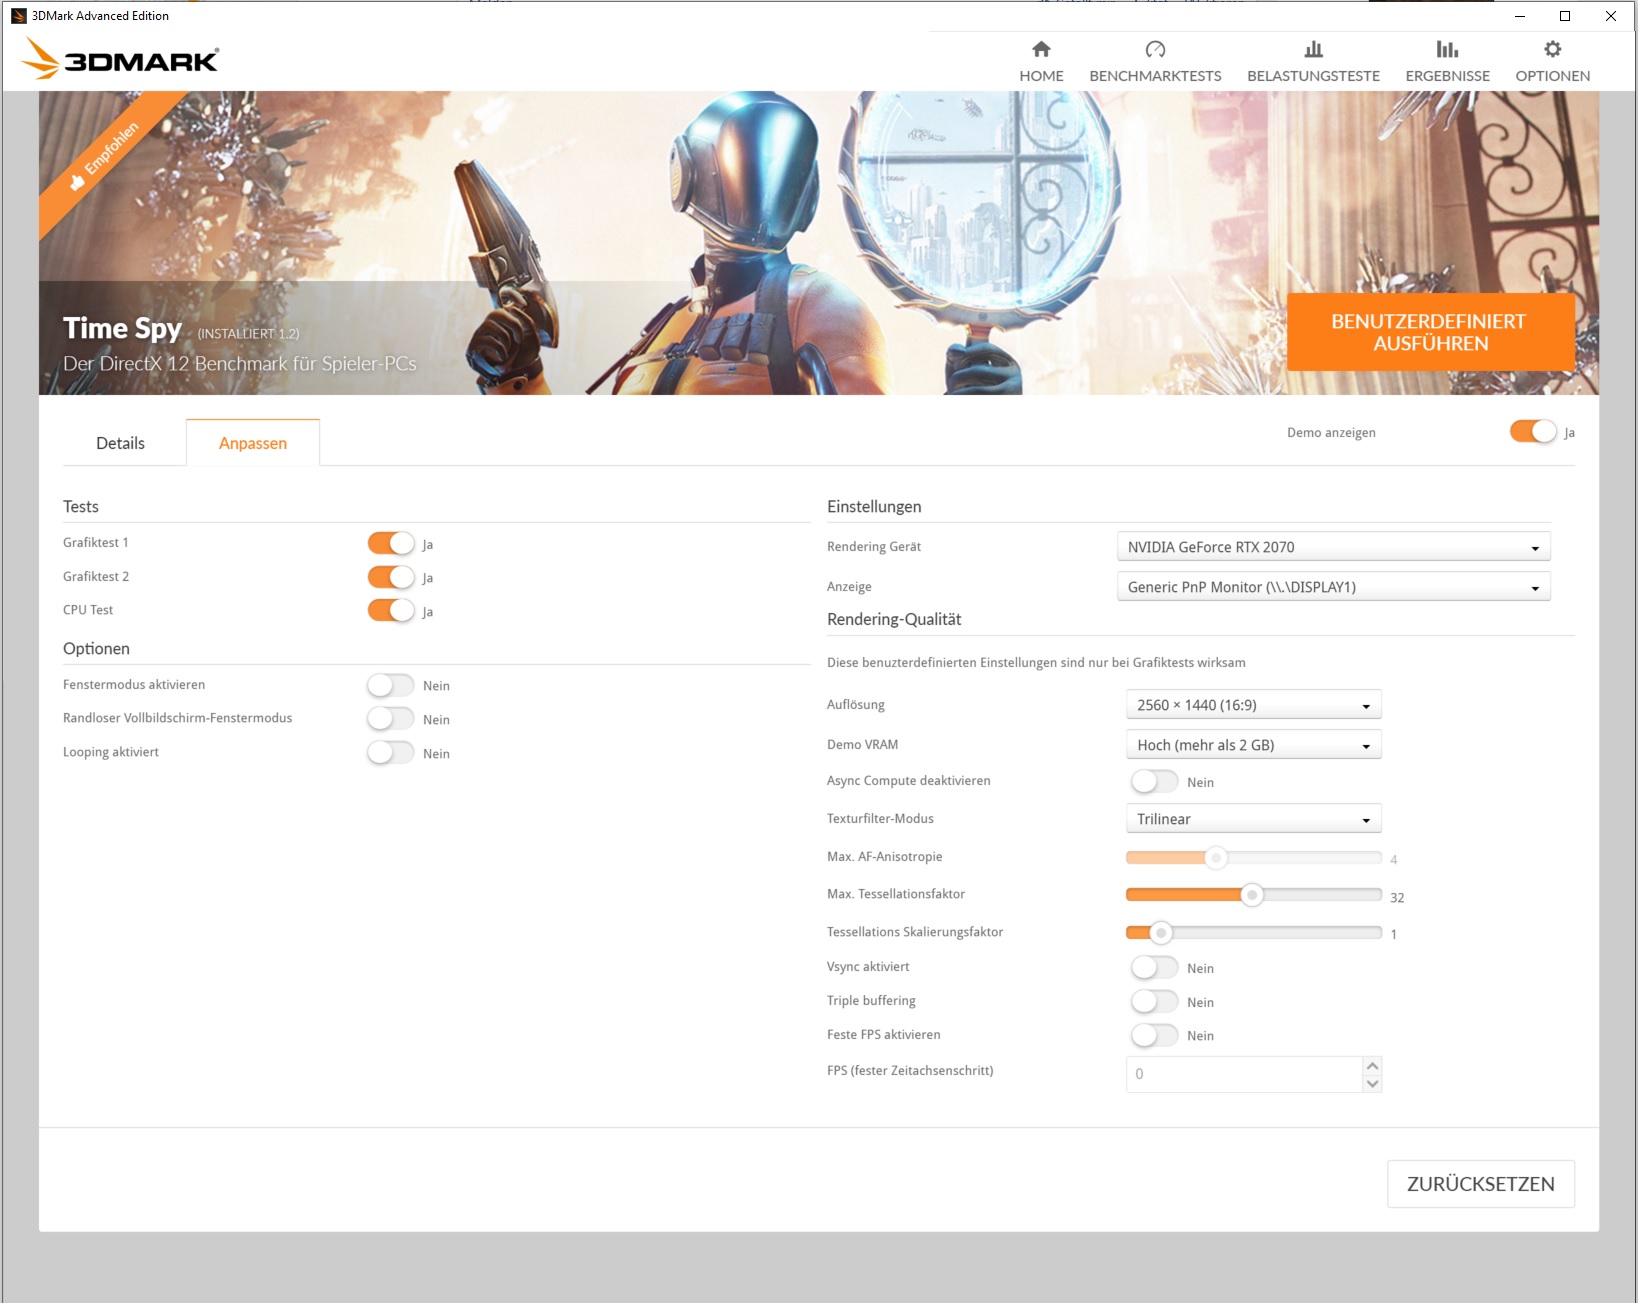1638x1303 pixels.
Task: Open BELASTUNGSTESTE menu item
Action: click(x=1313, y=76)
